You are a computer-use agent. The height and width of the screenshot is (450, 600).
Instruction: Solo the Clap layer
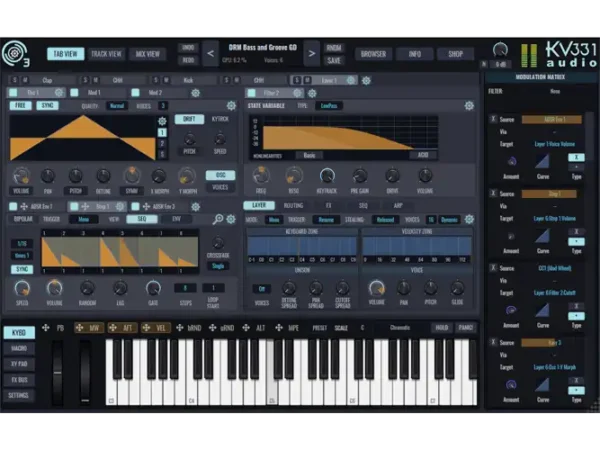(x=15, y=80)
